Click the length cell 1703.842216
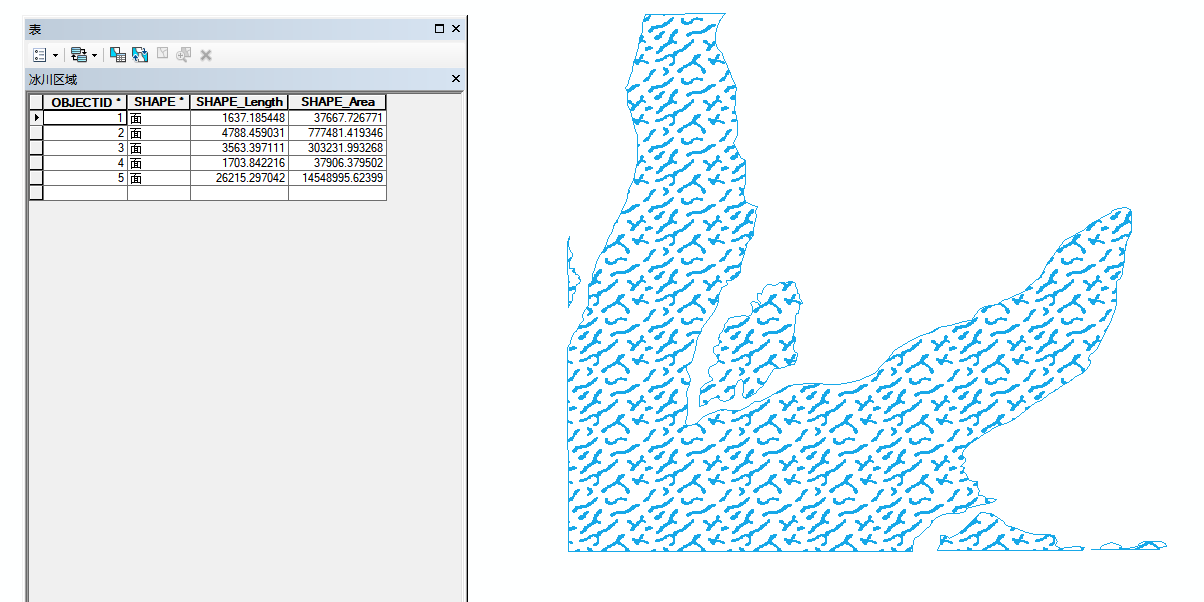1204x602 pixels. (x=239, y=162)
